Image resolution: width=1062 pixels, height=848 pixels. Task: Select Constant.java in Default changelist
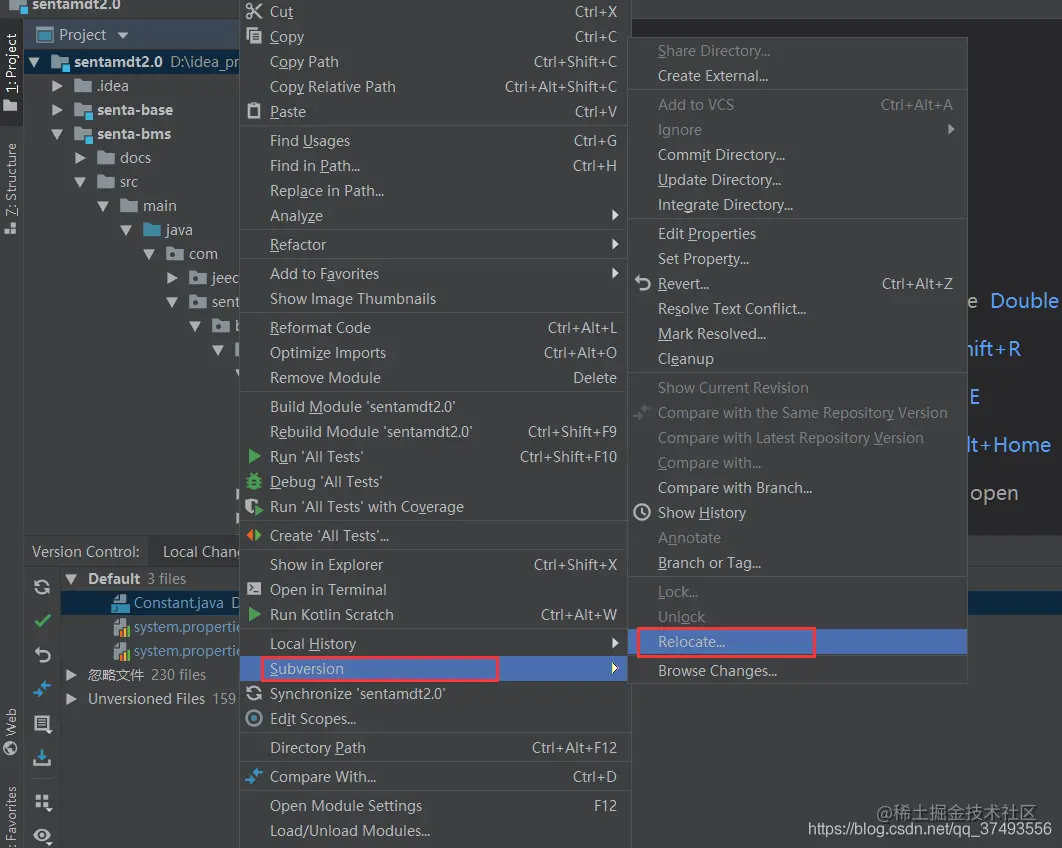click(x=178, y=602)
